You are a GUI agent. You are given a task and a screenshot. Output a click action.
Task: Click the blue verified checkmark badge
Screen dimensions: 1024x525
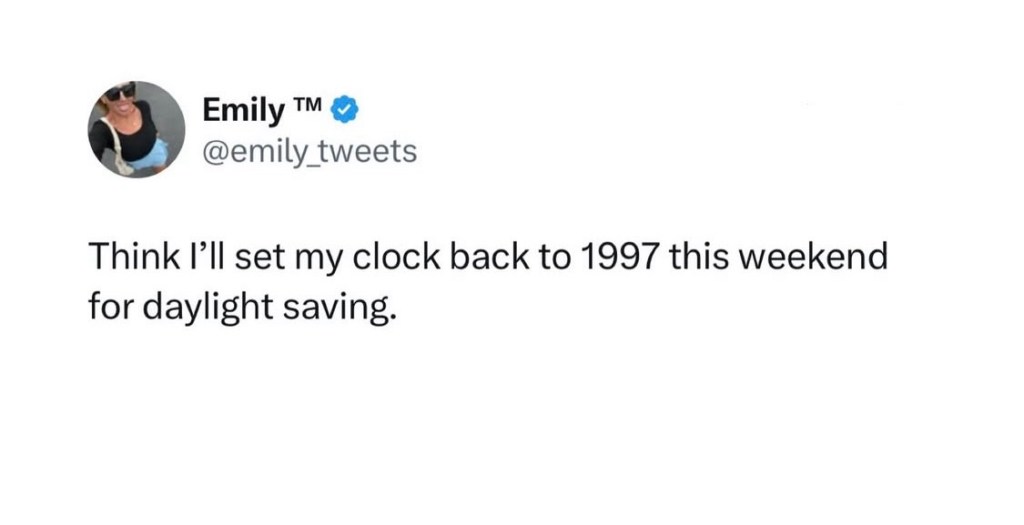[346, 110]
